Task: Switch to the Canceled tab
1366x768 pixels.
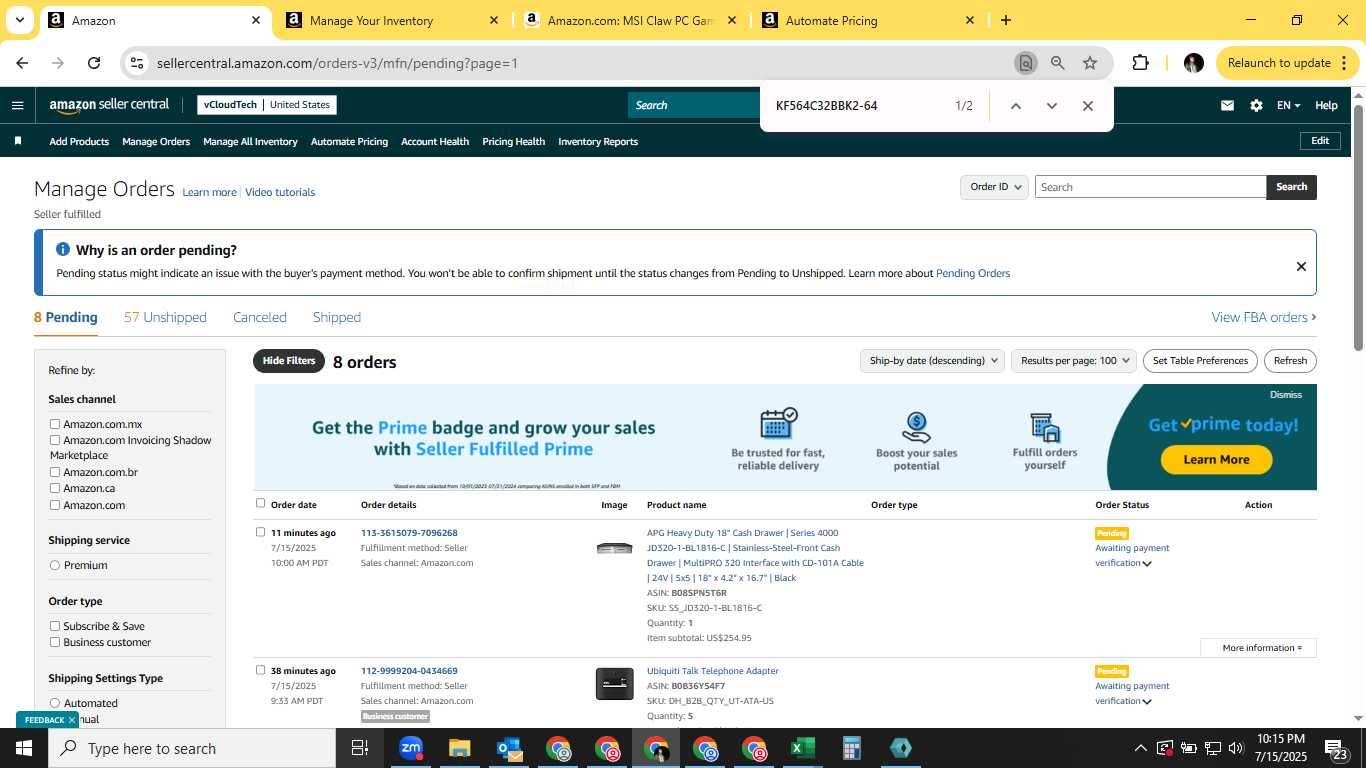Action: coord(260,317)
